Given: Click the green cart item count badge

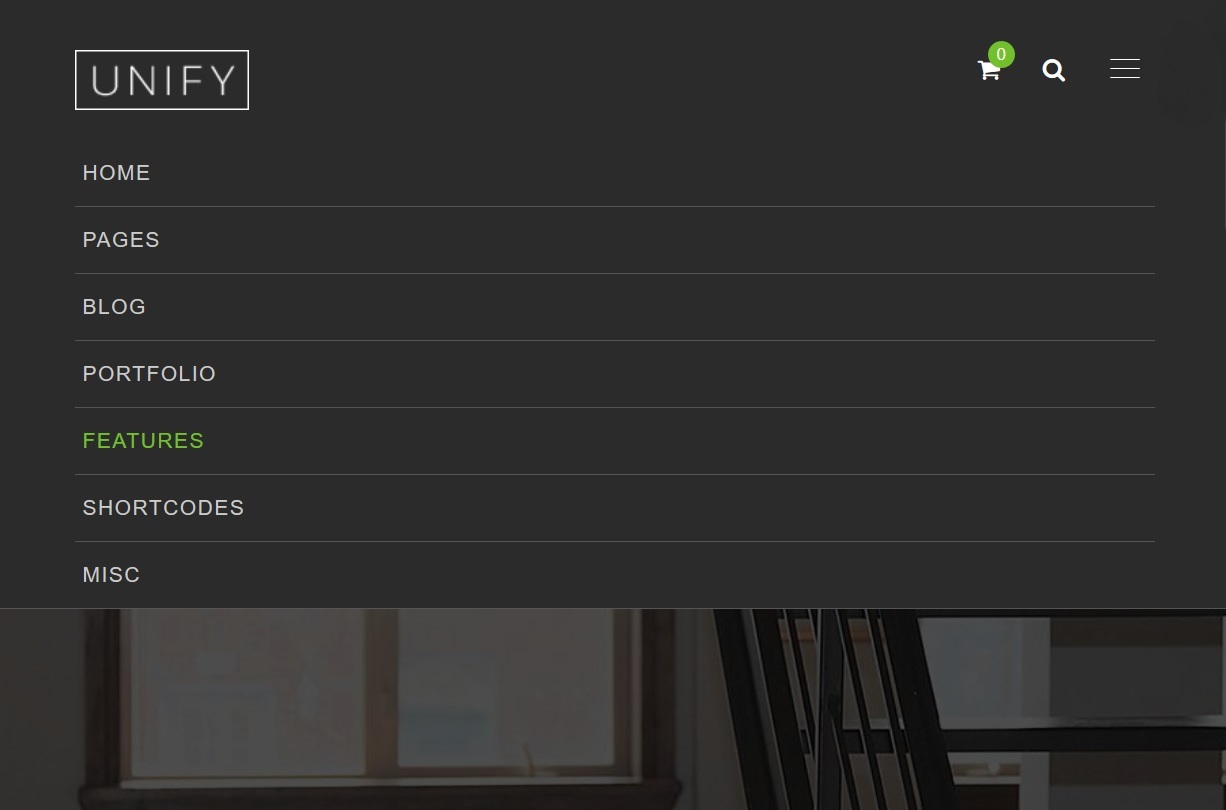Looking at the screenshot, I should pos(1001,55).
